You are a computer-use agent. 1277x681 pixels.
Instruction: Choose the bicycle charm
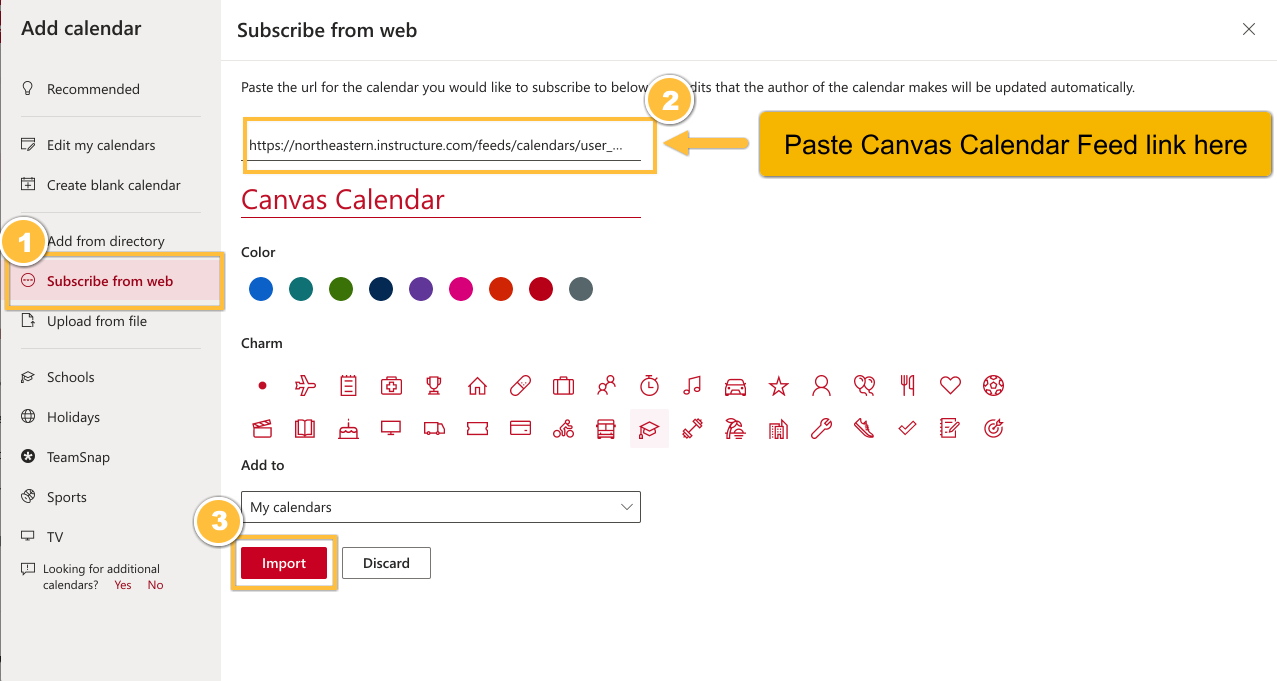[563, 428]
